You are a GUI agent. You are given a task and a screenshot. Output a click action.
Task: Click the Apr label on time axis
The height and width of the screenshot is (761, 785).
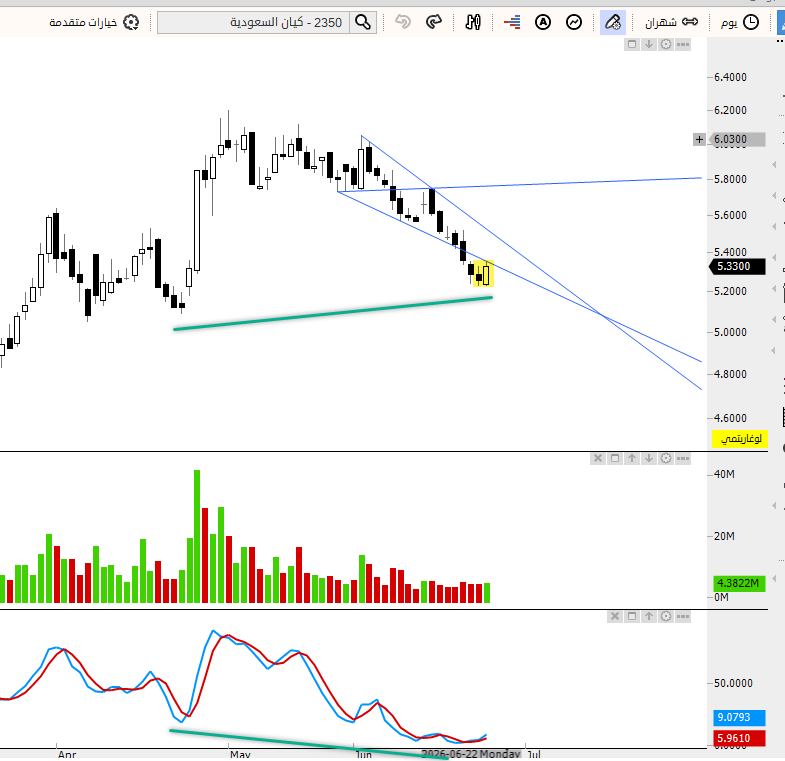tap(67, 754)
